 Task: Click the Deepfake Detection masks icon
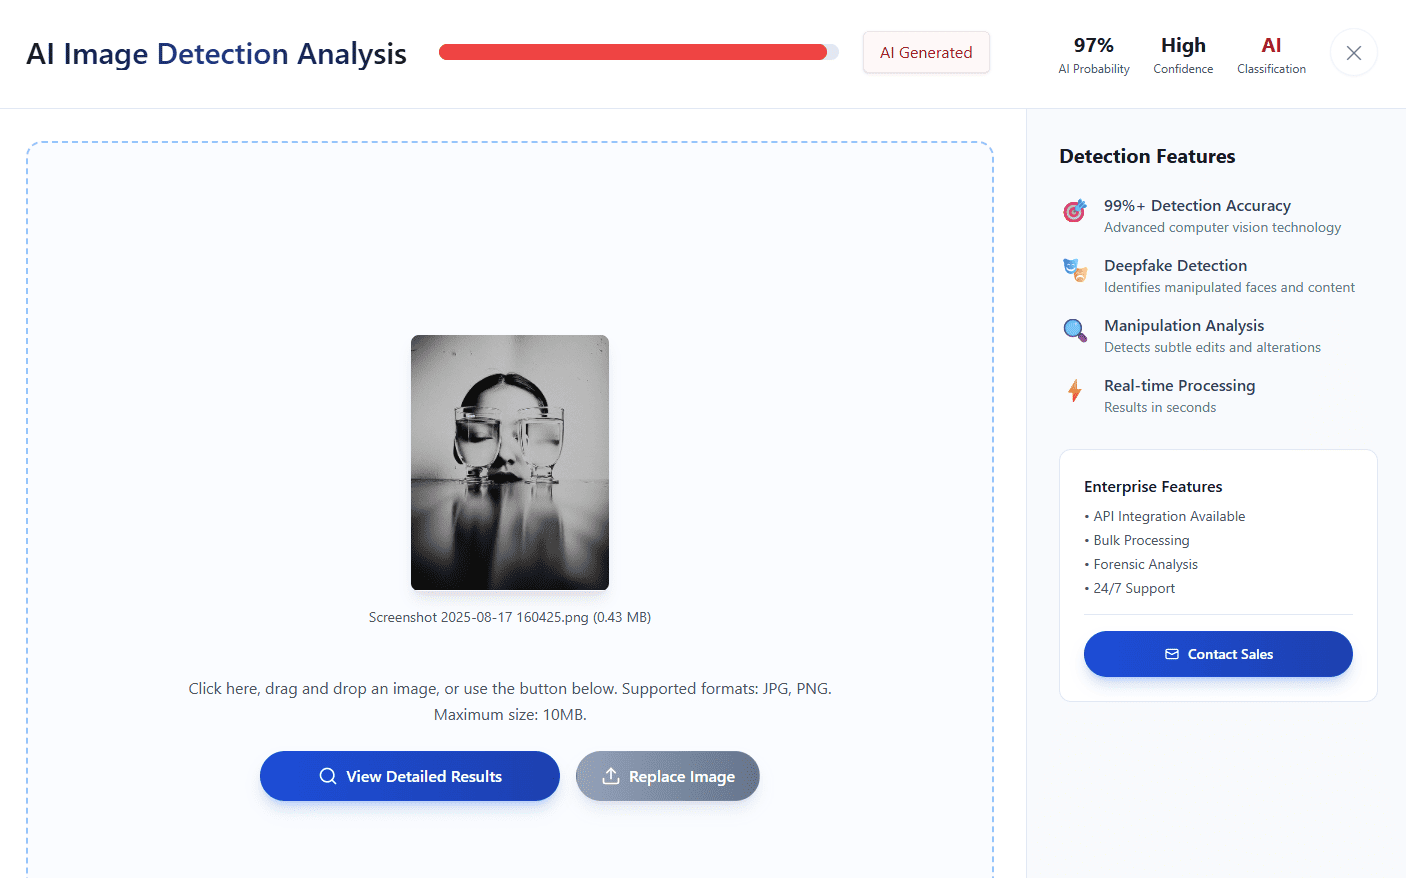pos(1075,270)
